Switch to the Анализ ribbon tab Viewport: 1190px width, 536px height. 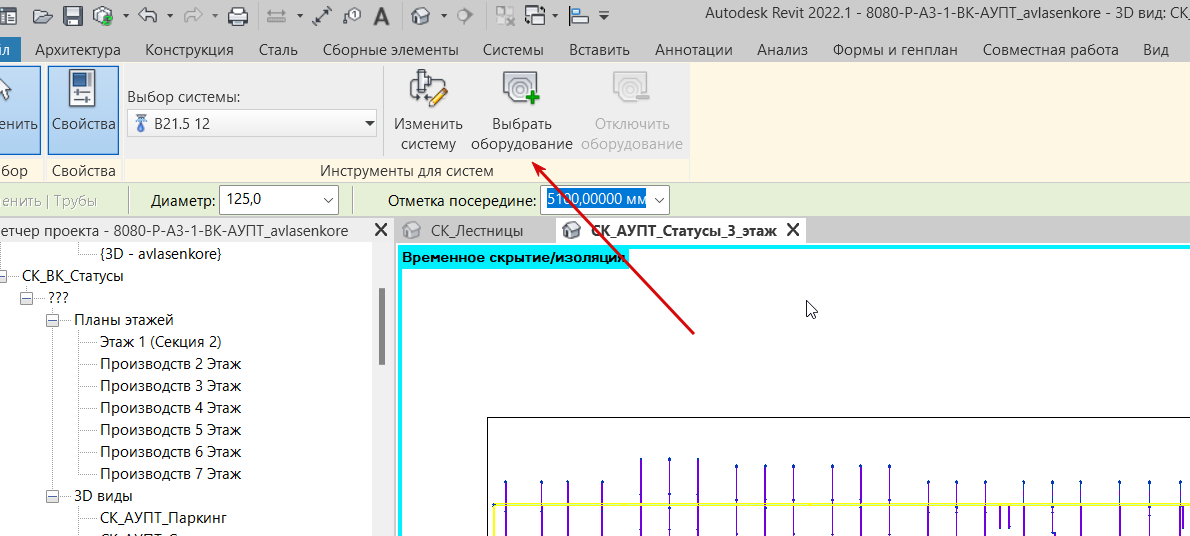pyautogui.click(x=782, y=50)
